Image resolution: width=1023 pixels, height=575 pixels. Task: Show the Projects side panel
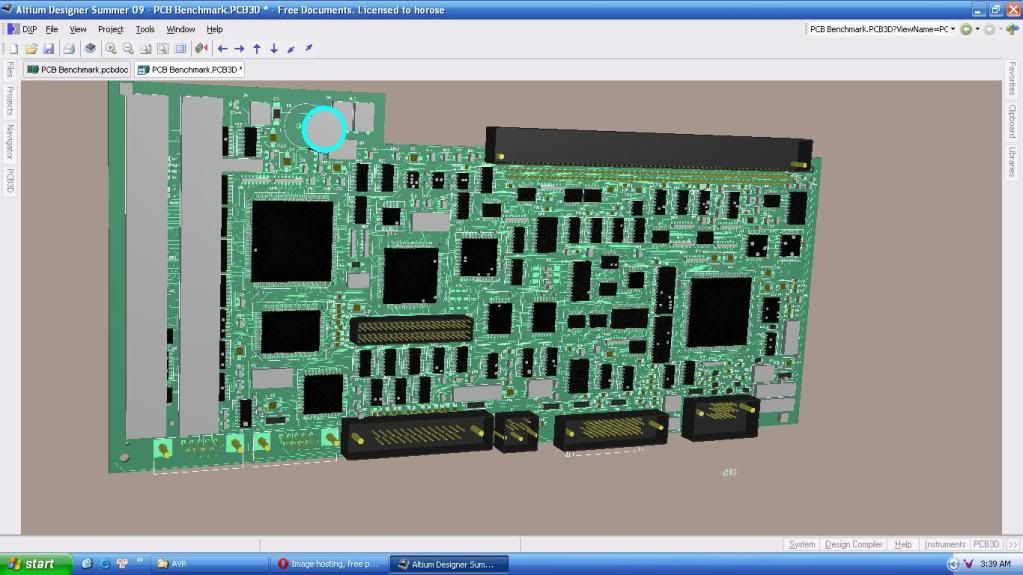click(9, 101)
